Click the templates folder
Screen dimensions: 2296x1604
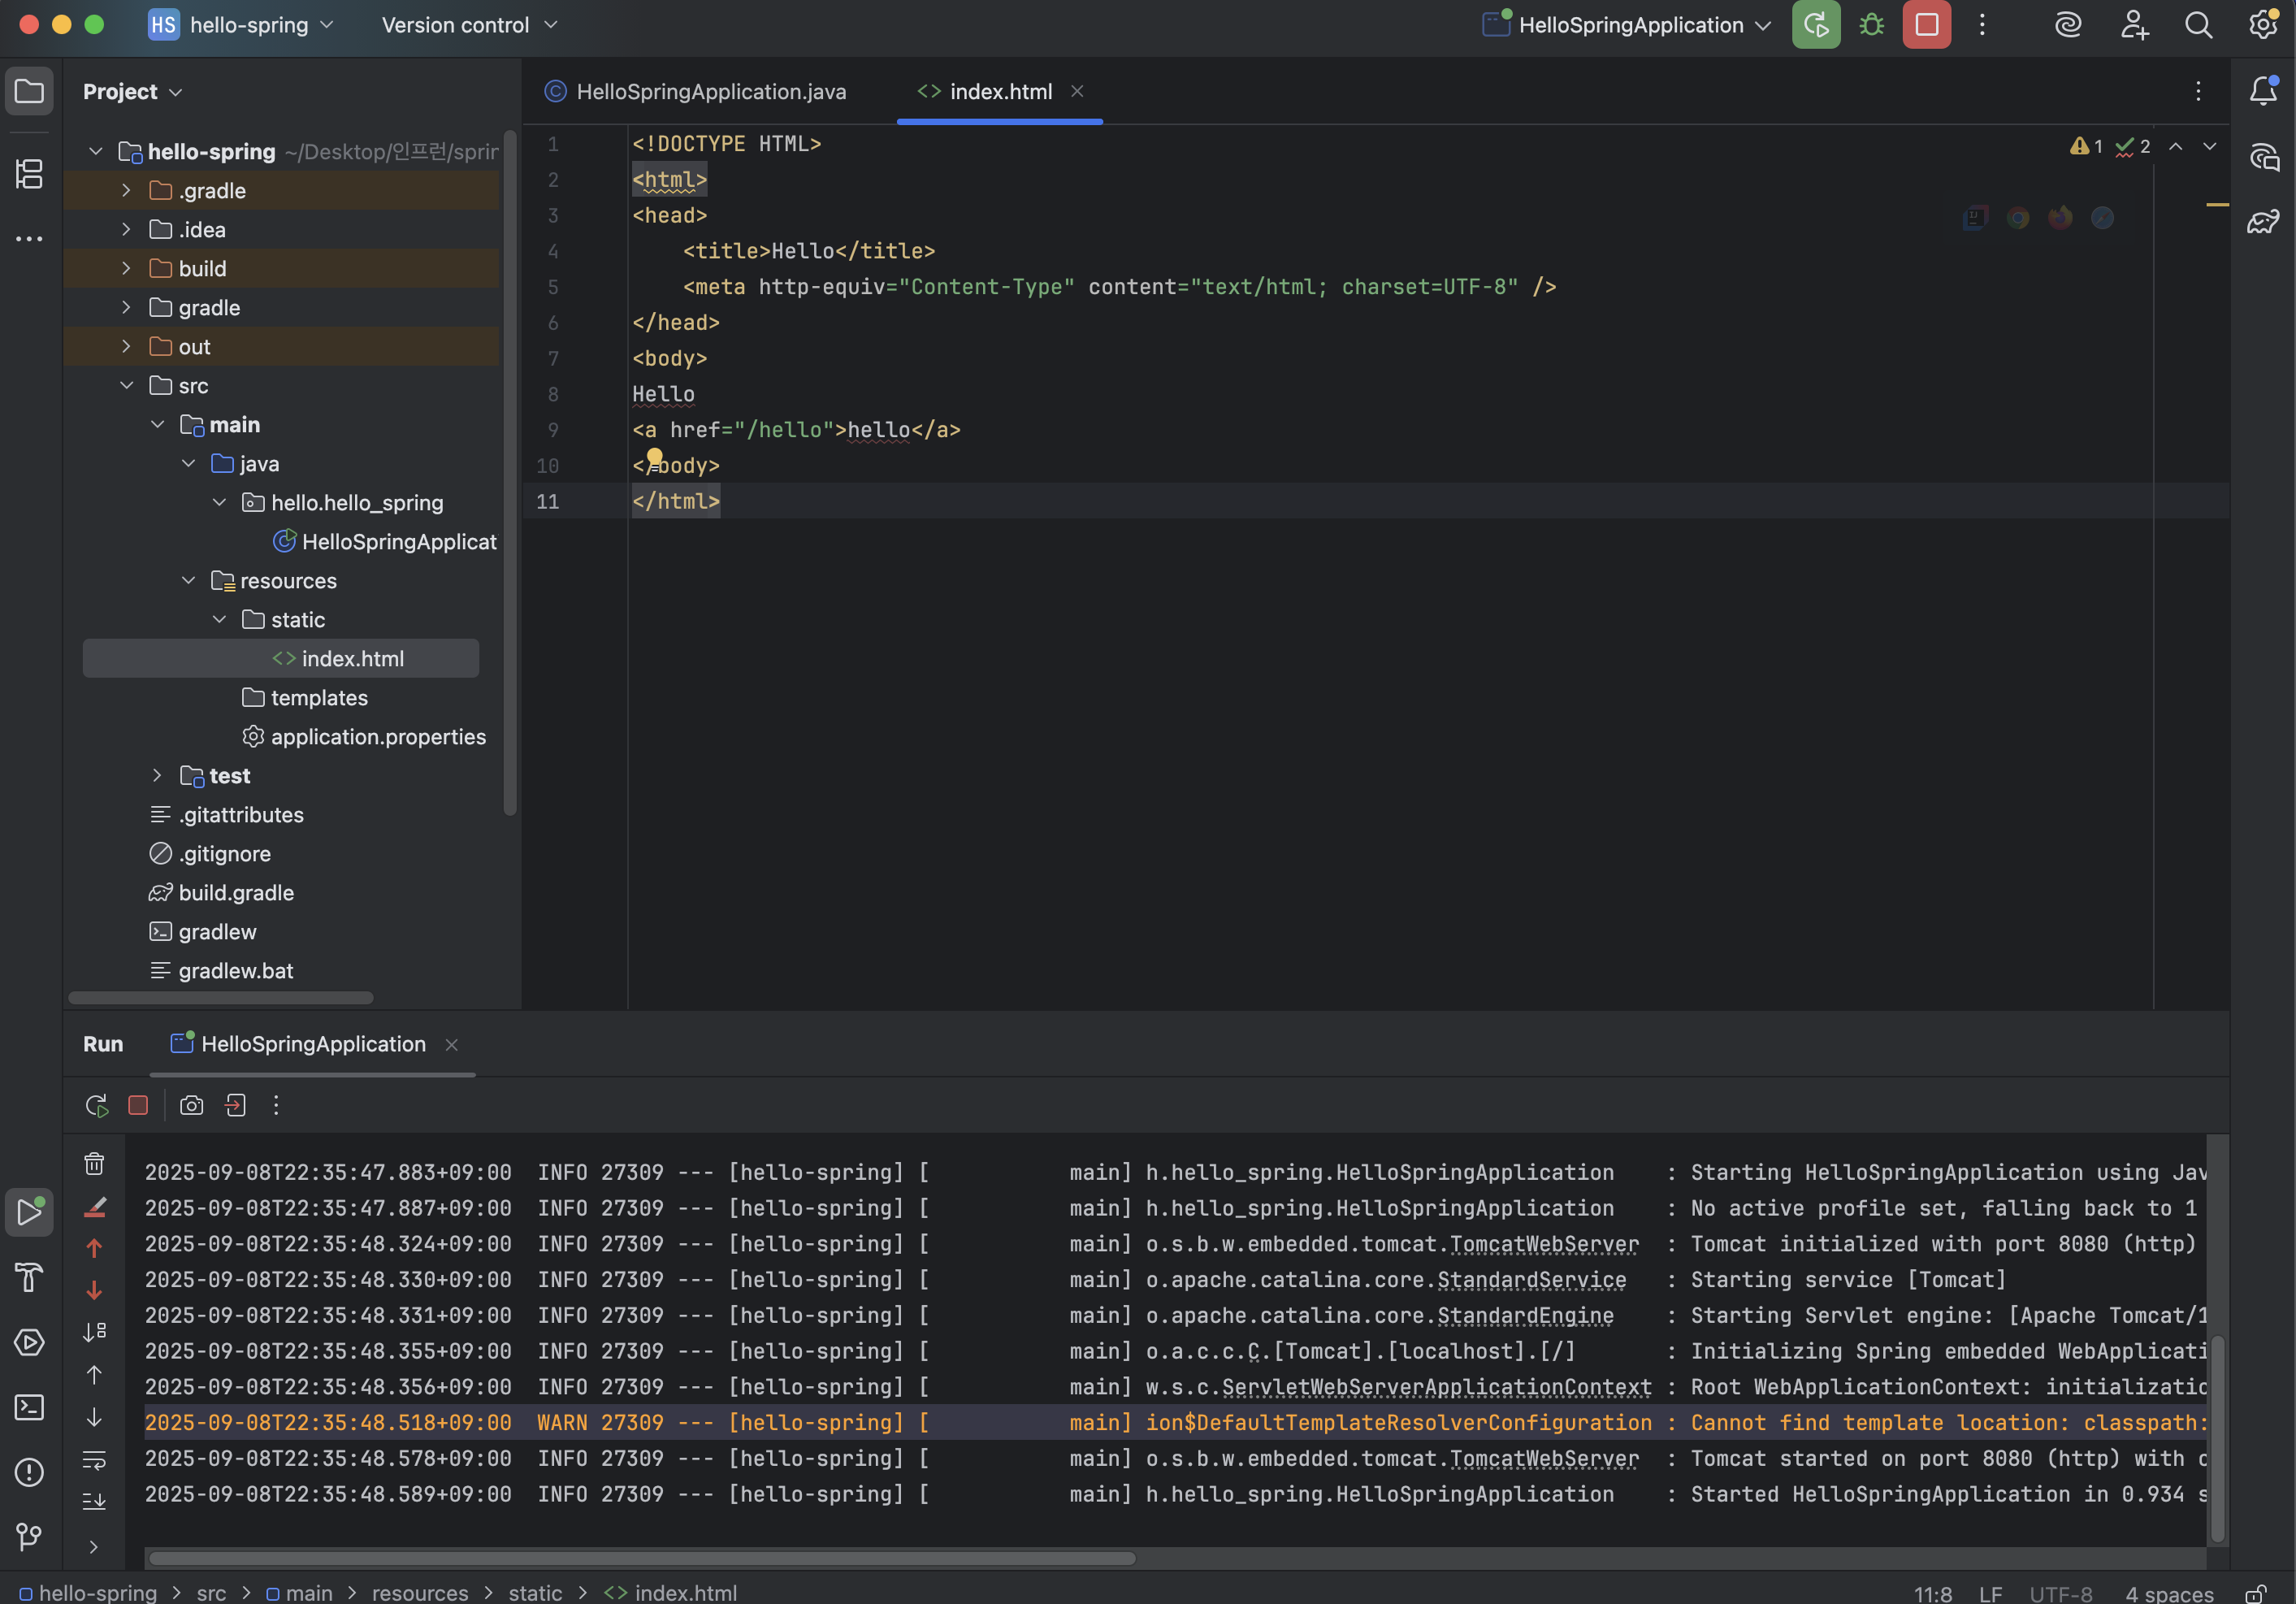tap(305, 697)
